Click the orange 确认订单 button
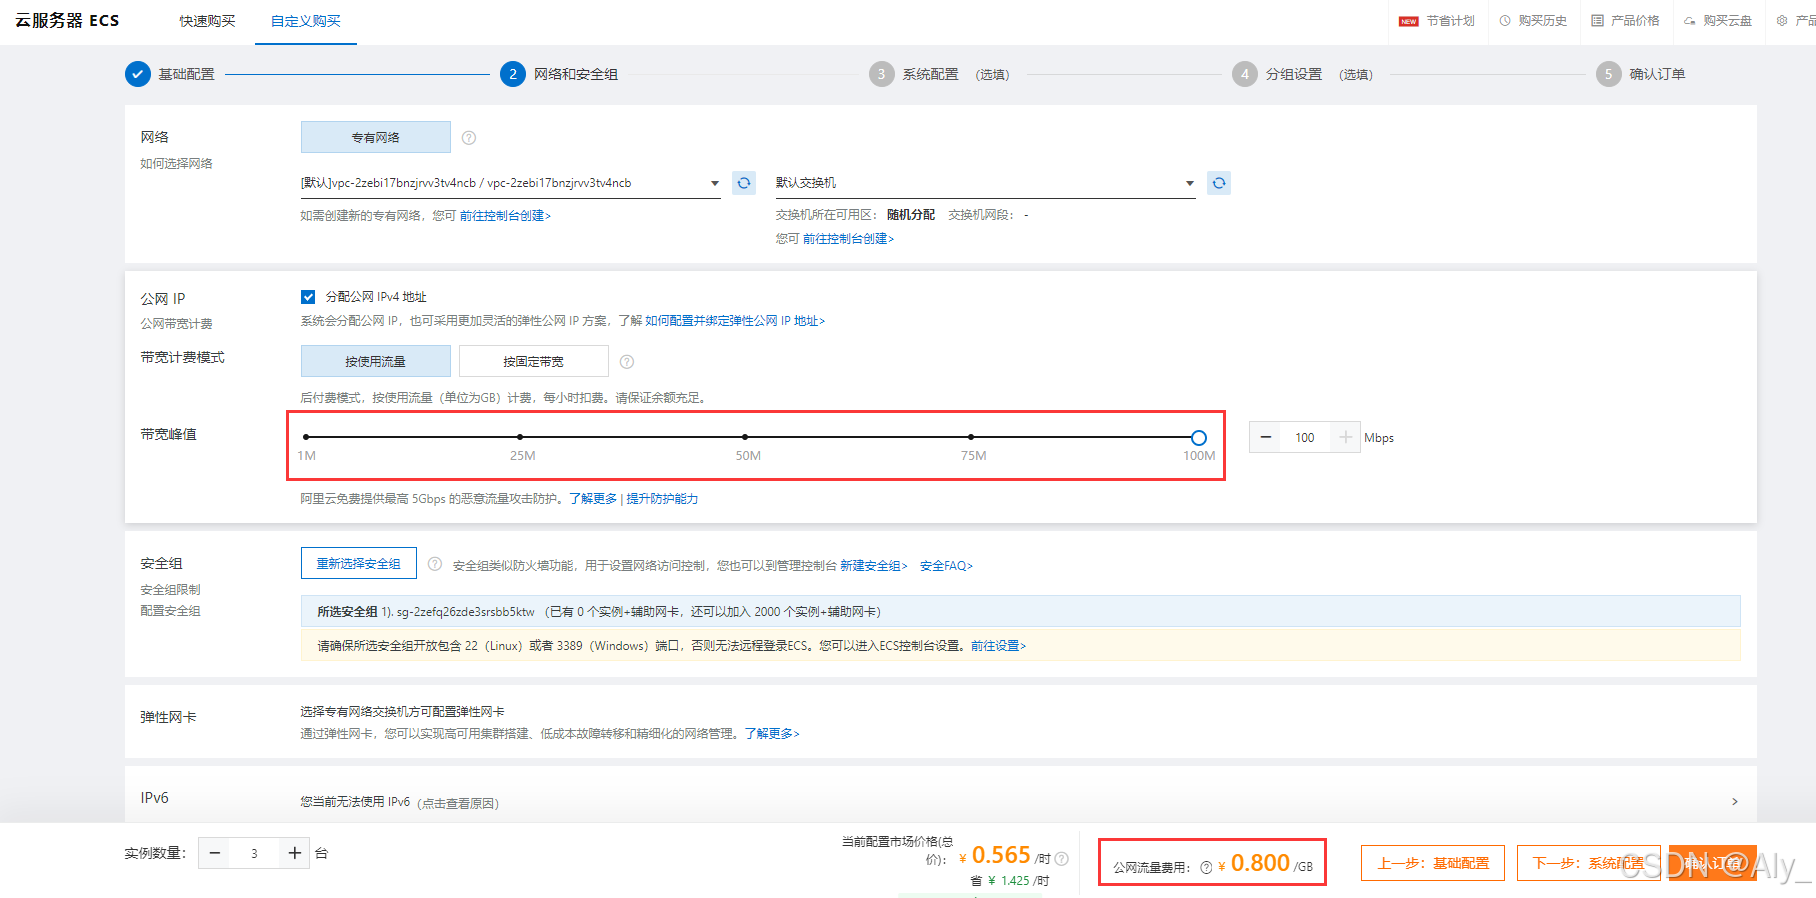The width and height of the screenshot is (1816, 898). click(1713, 863)
